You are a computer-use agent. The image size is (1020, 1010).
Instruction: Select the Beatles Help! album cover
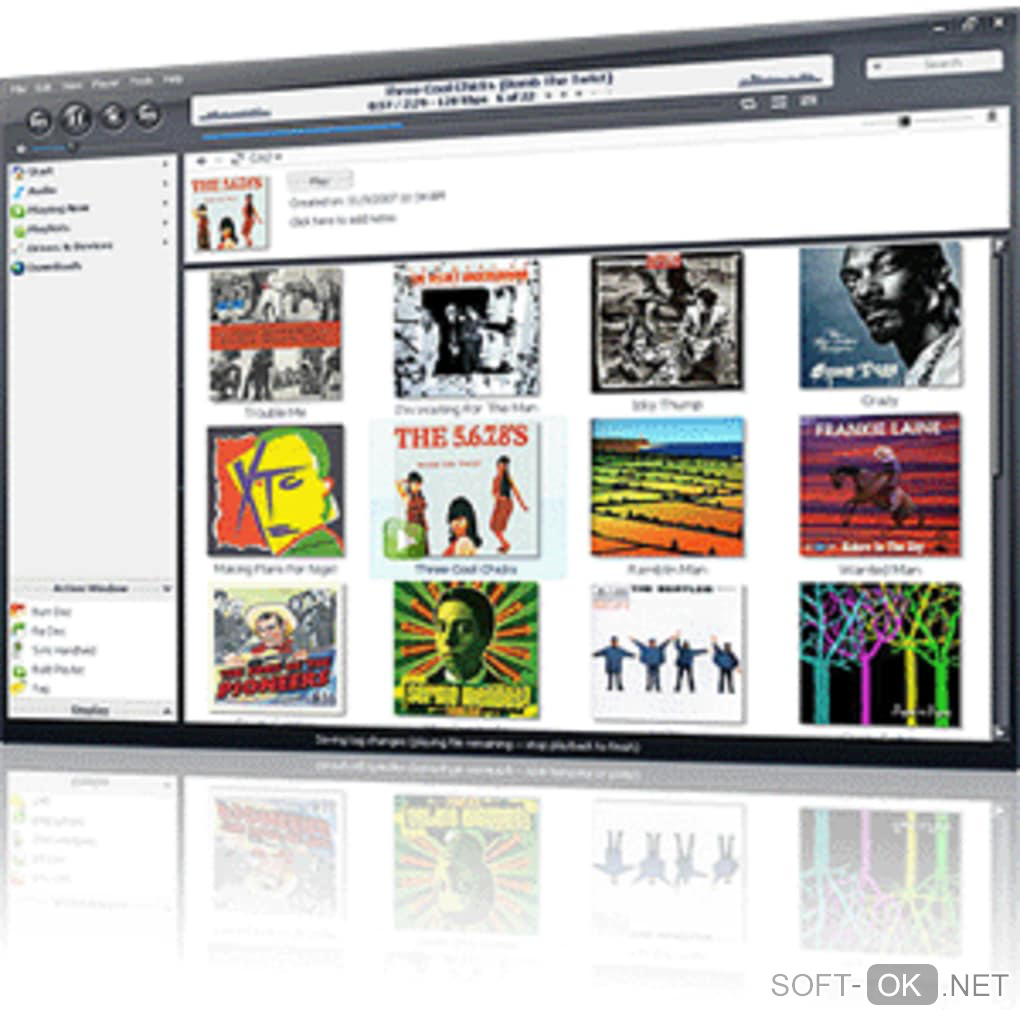pyautogui.click(x=667, y=653)
